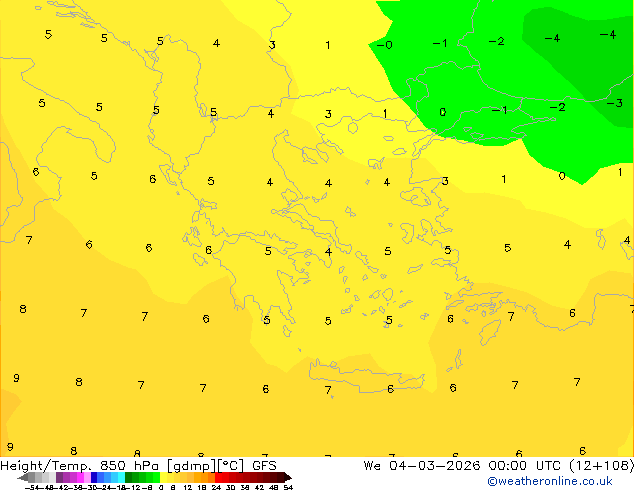
Task: Pick the dark blue swatch in legend
Action: tap(94, 478)
